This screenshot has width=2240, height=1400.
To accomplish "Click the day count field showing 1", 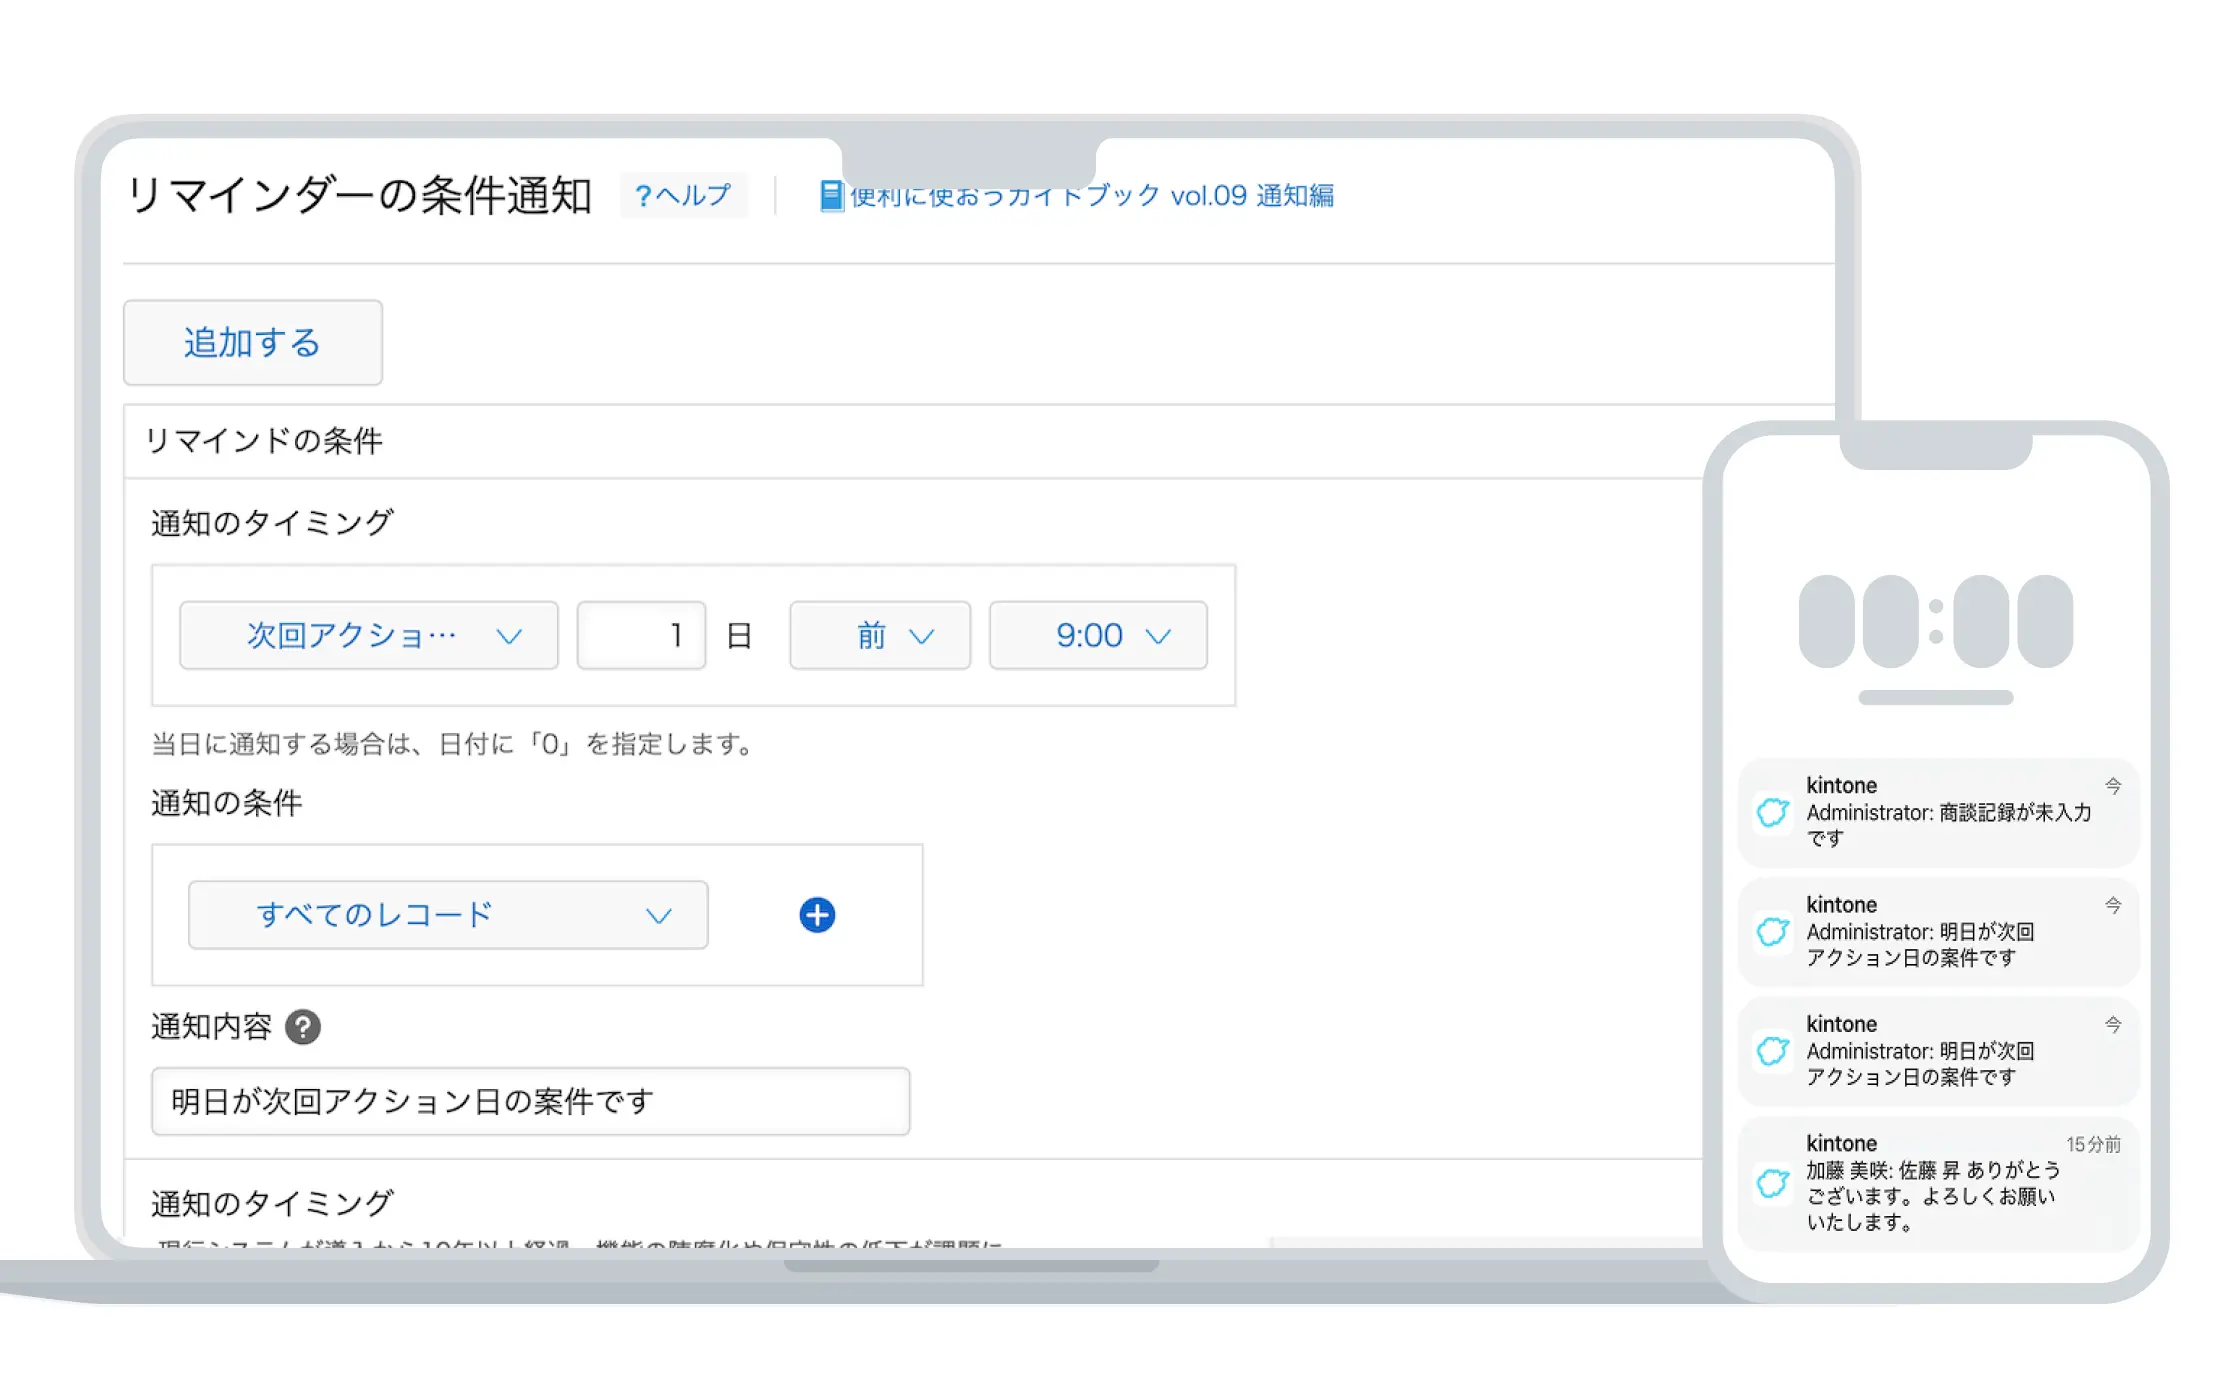I will click(x=641, y=635).
